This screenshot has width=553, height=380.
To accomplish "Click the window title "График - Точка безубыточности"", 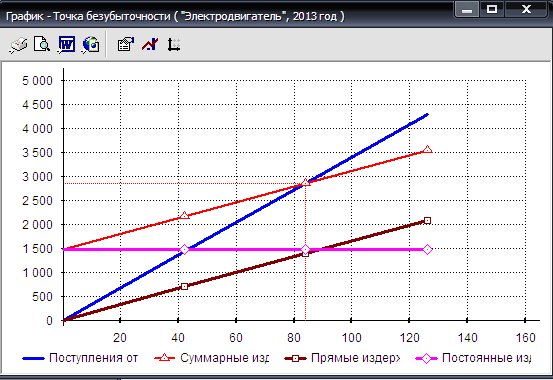I will pos(89,16).
